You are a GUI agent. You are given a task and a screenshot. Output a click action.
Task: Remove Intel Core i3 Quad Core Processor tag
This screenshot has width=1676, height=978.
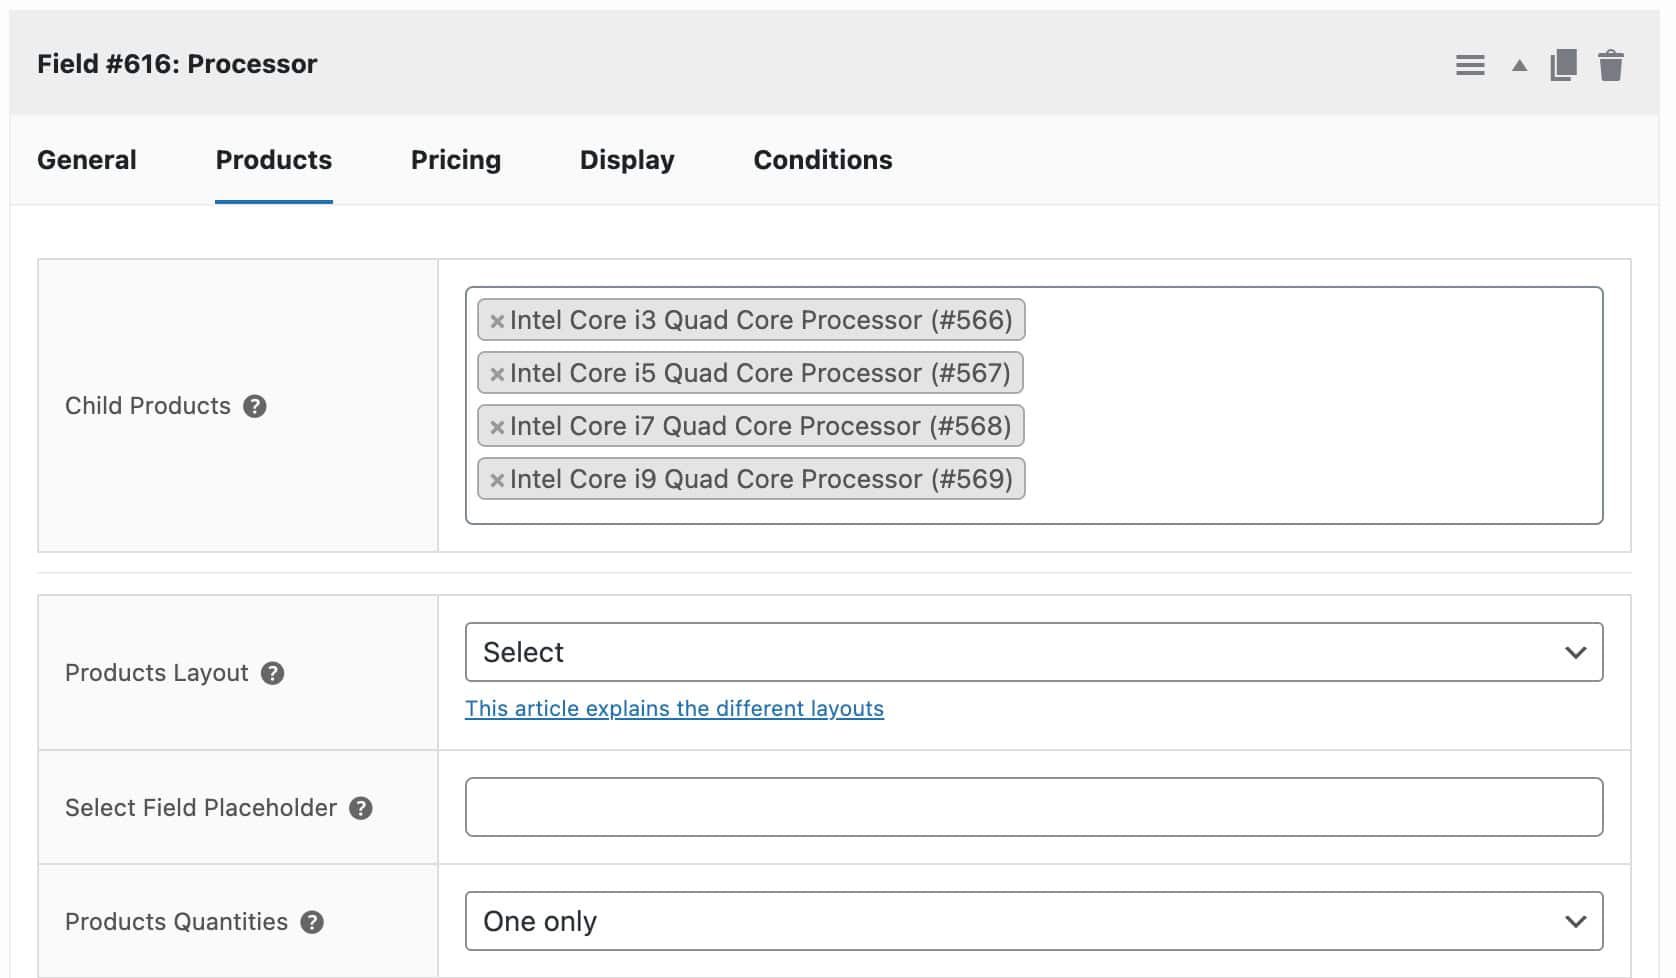497,320
